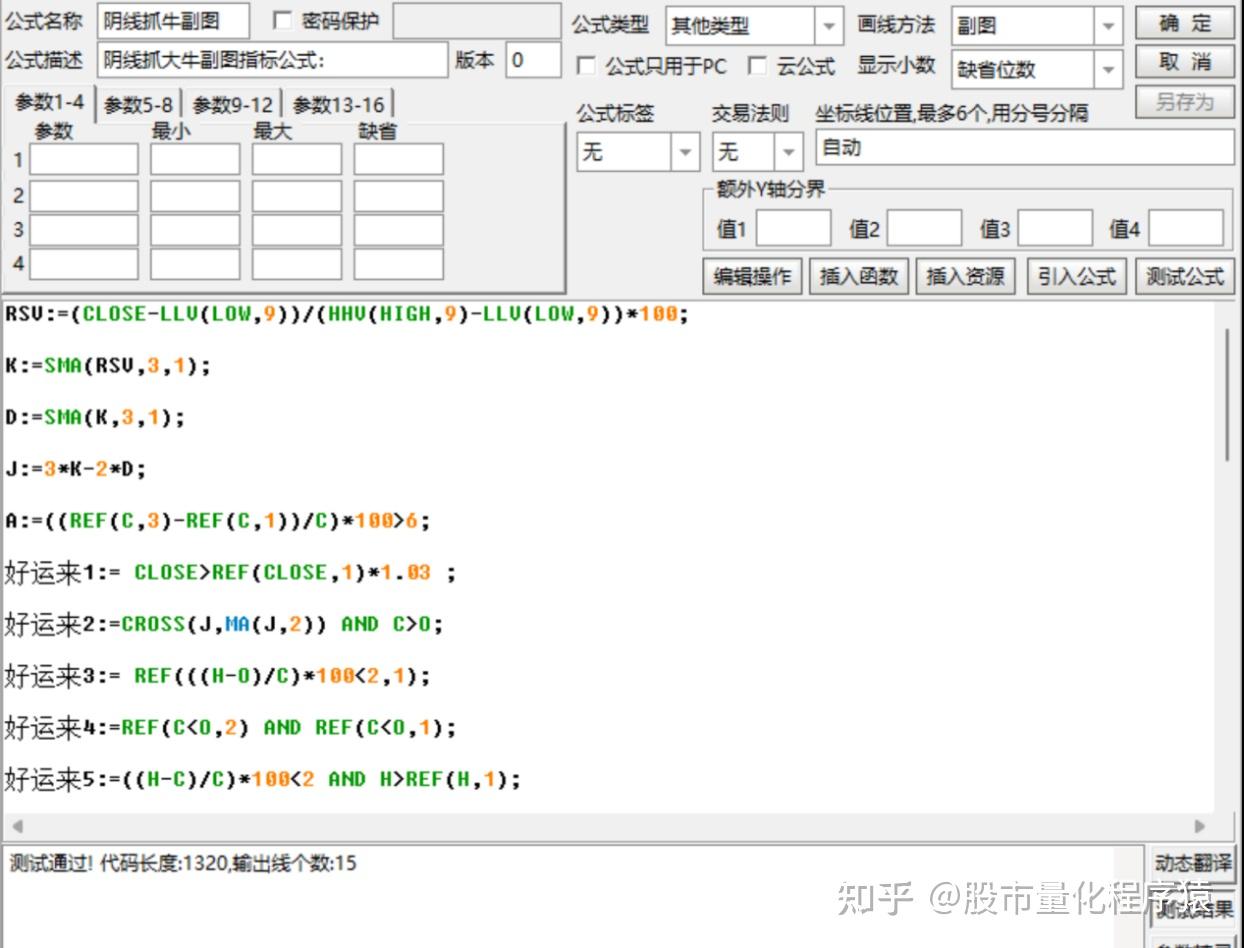Screen dimensions: 1245x948
Task: Focus the 公式名称 input field
Action: (174, 21)
